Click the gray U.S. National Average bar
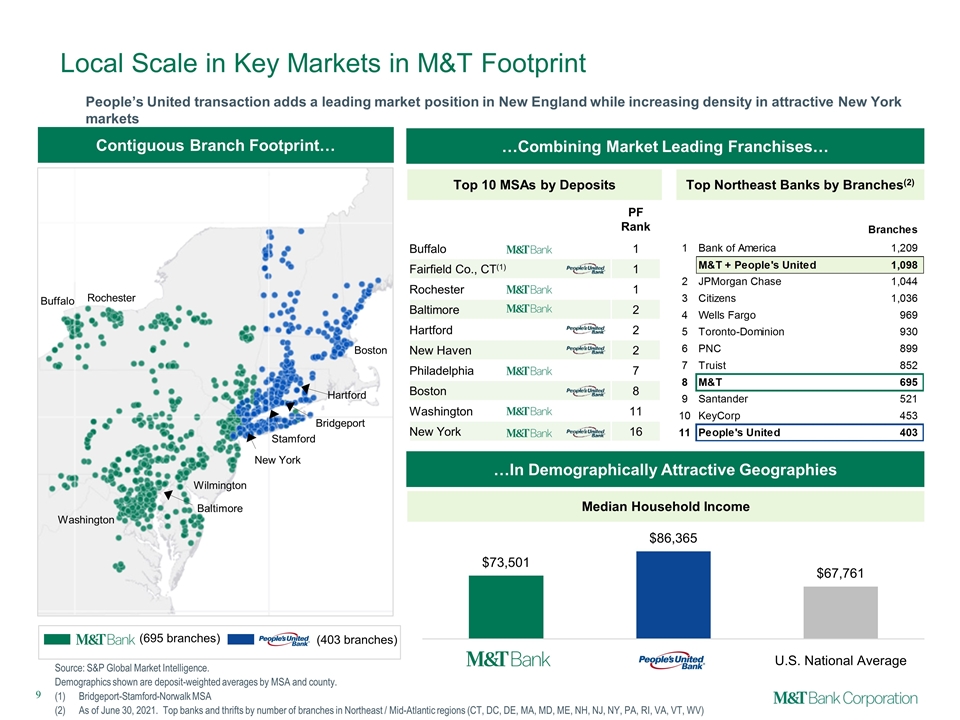960x720 pixels. (840, 612)
